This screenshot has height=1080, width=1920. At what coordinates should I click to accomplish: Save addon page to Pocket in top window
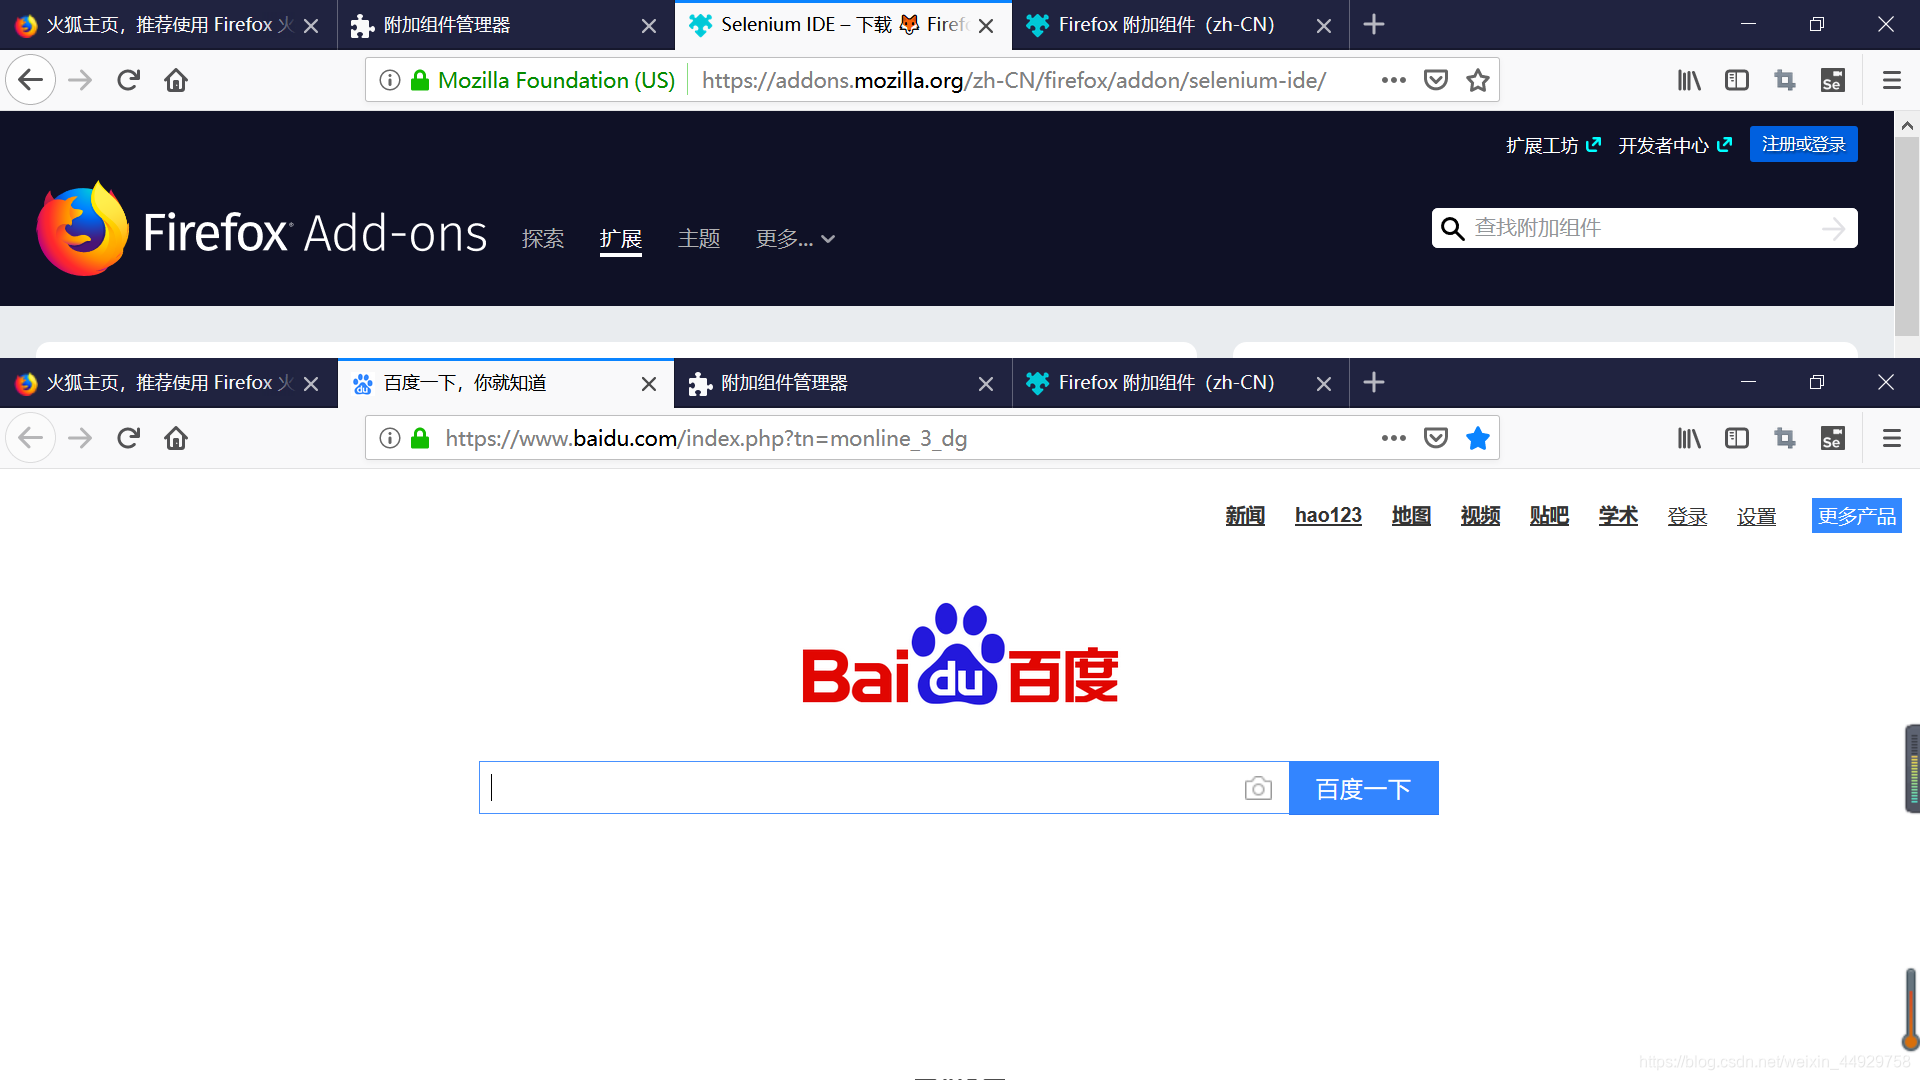point(1436,80)
